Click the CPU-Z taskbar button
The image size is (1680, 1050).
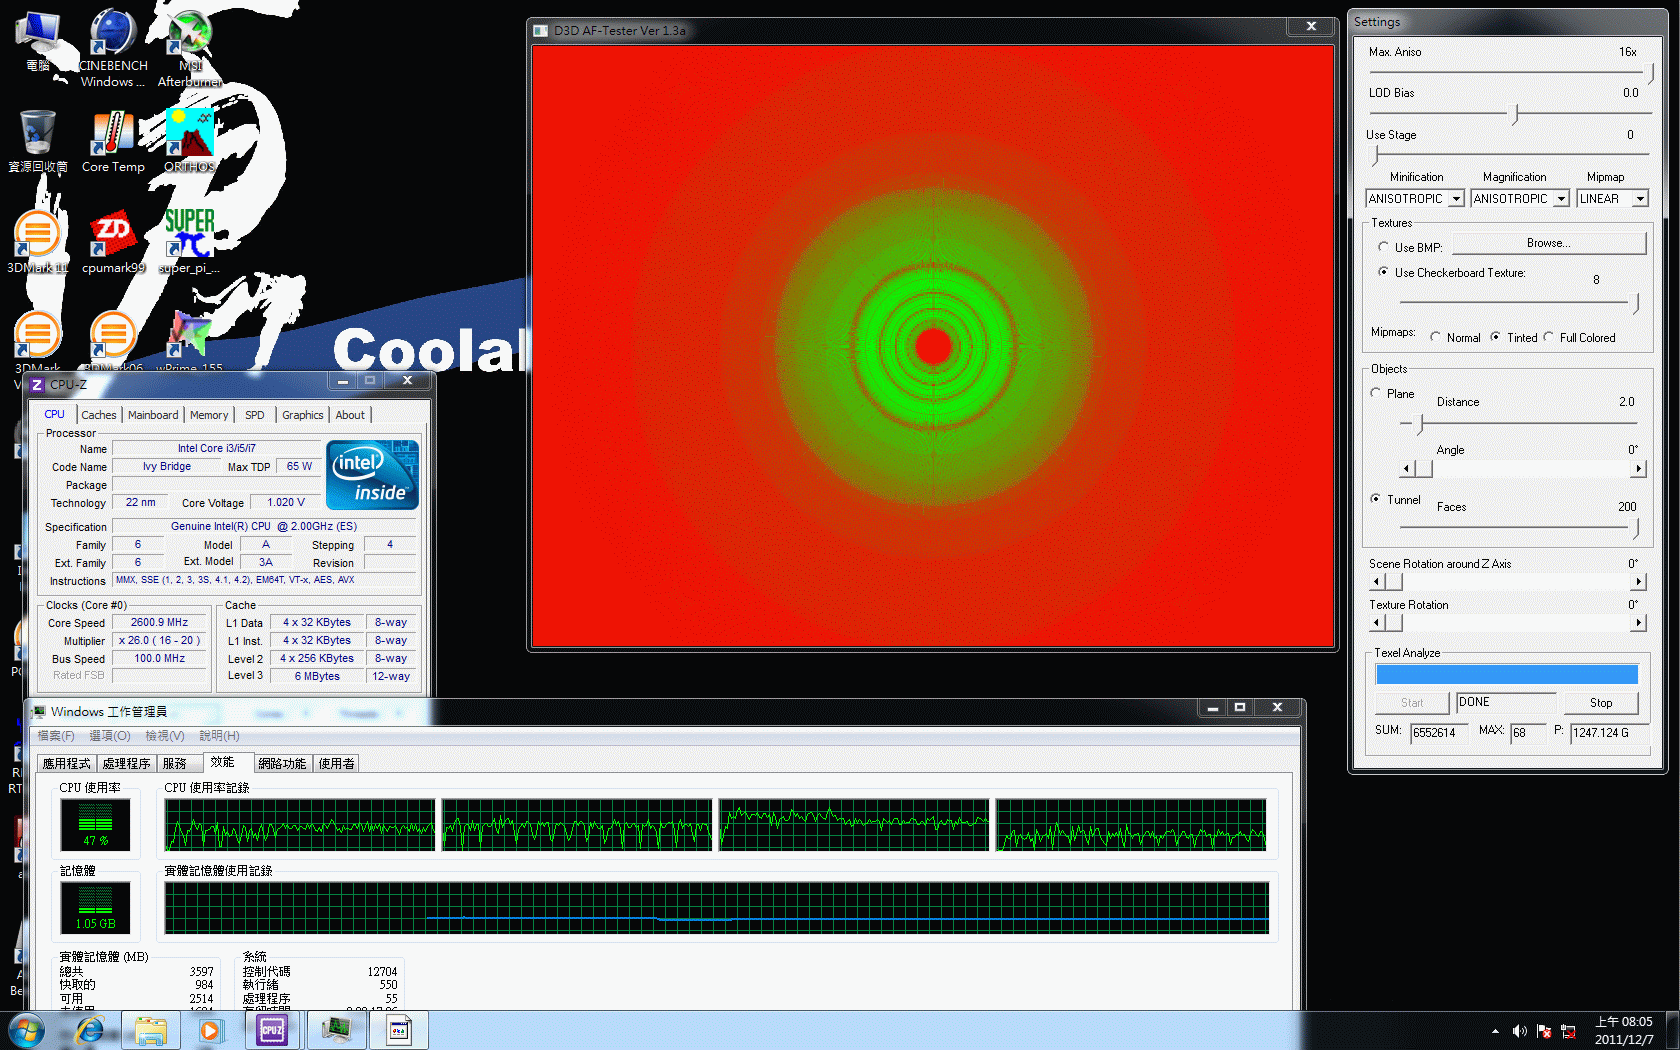(x=272, y=1030)
